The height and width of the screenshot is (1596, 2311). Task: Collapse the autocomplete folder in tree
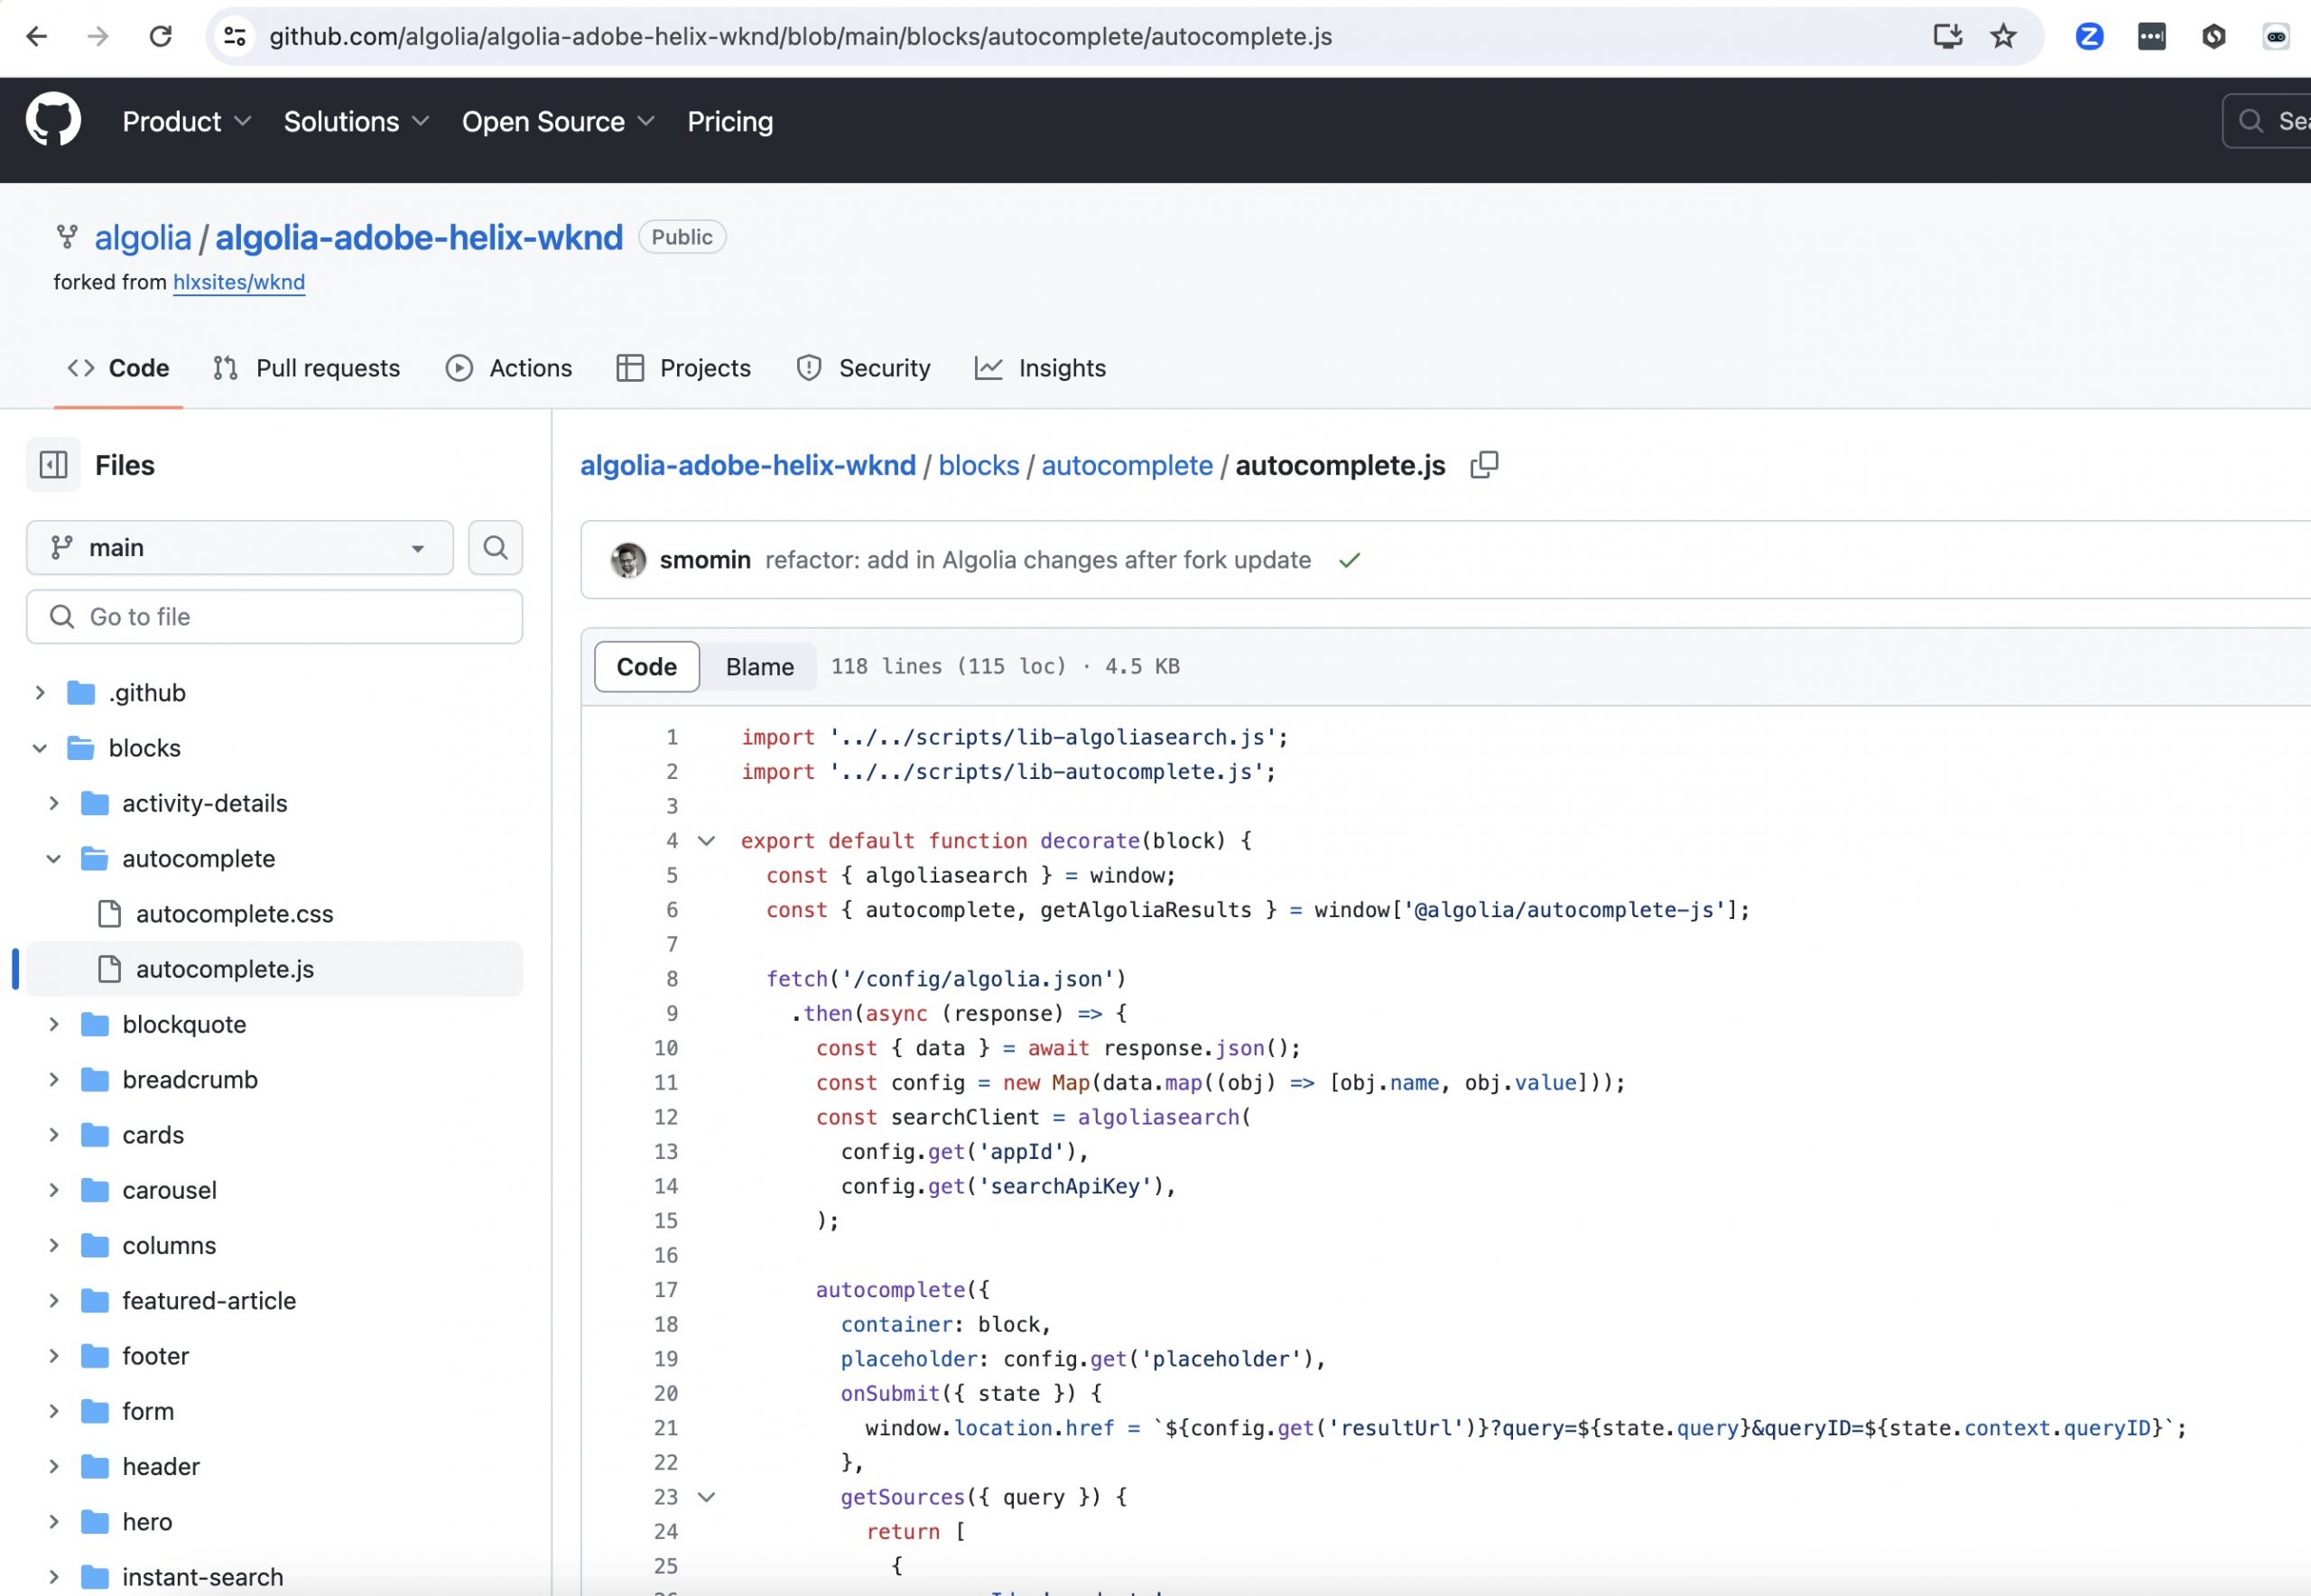click(x=54, y=859)
